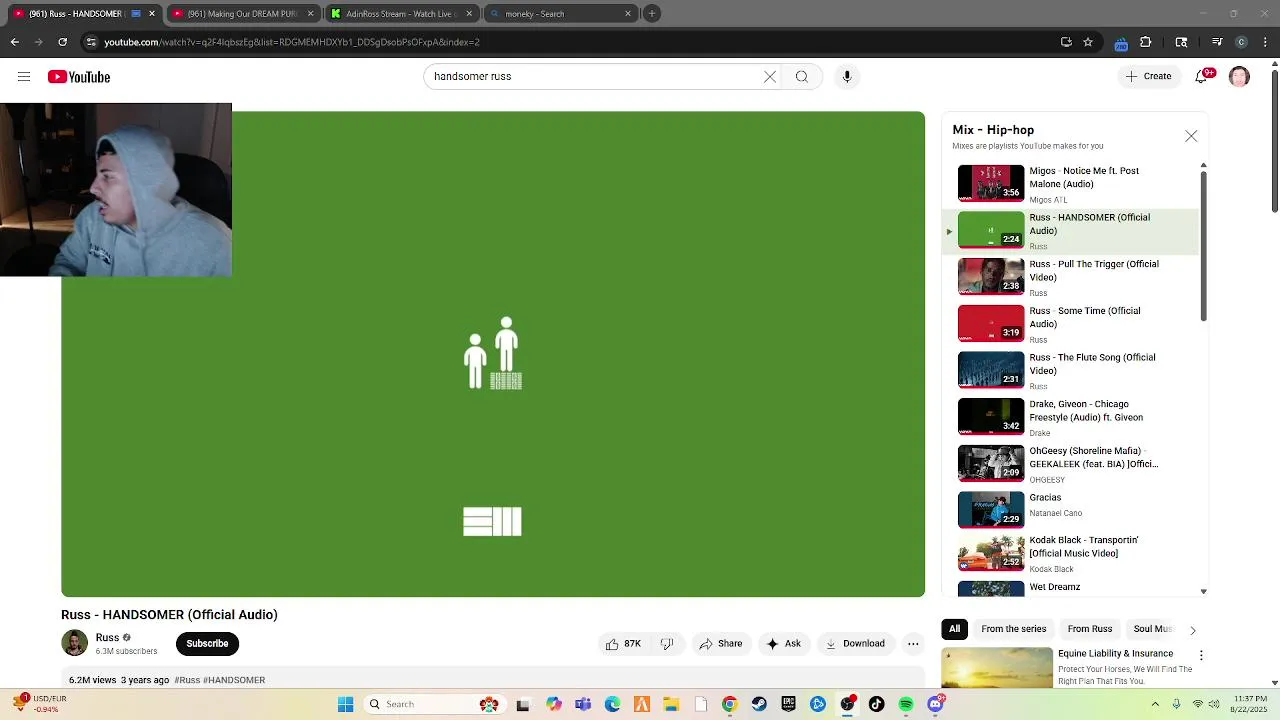Open Epic Games from the taskbar
Screen dimensions: 1280x720
[x=789, y=704]
